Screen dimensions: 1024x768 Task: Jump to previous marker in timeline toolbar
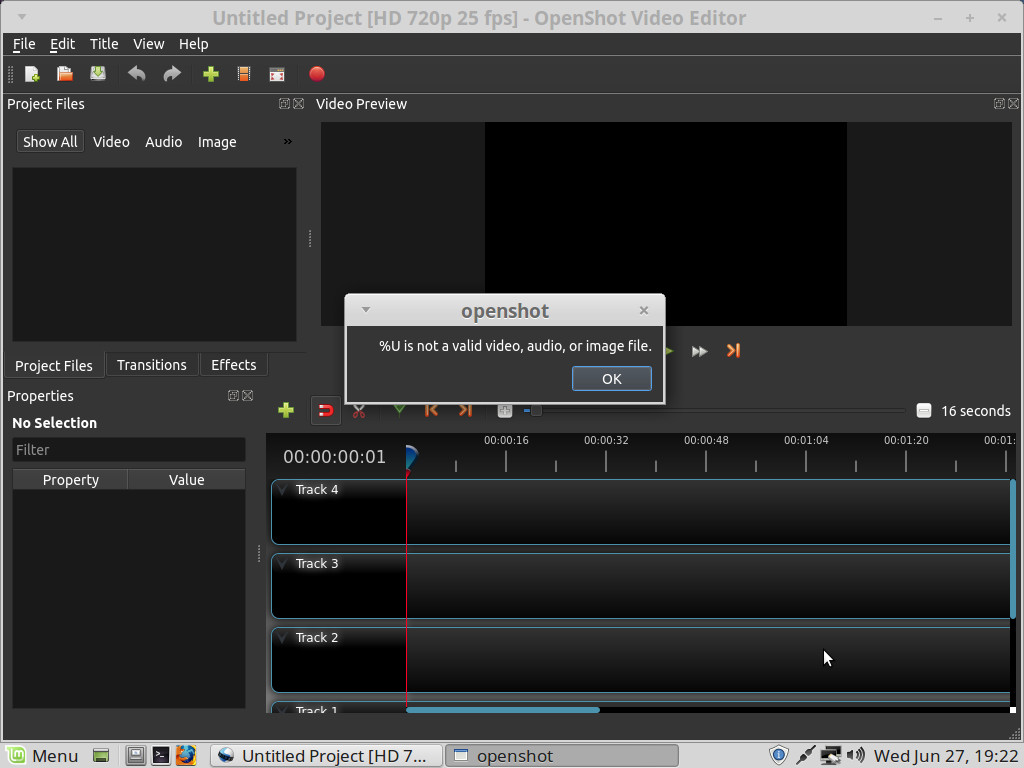pos(431,410)
